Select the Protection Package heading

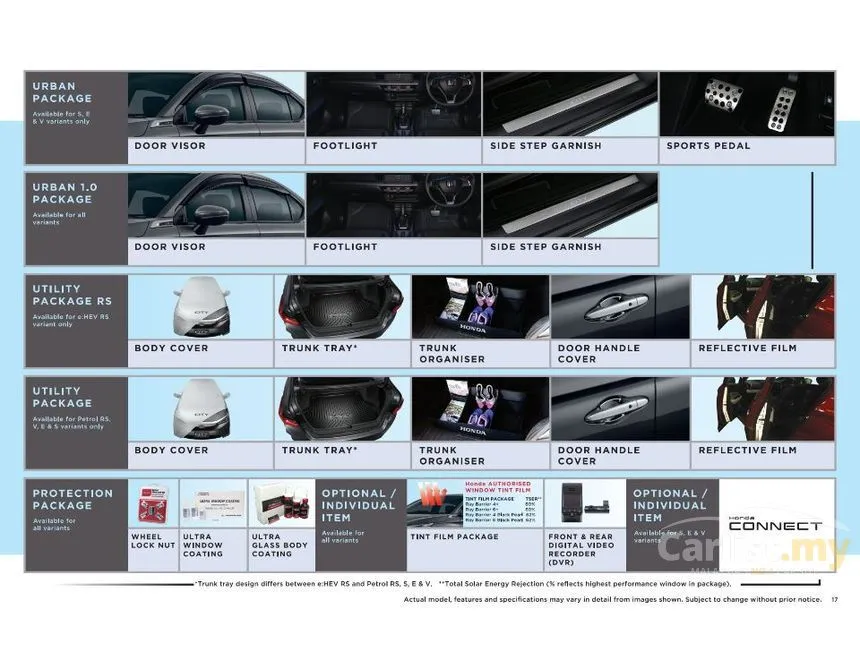[x=73, y=499]
